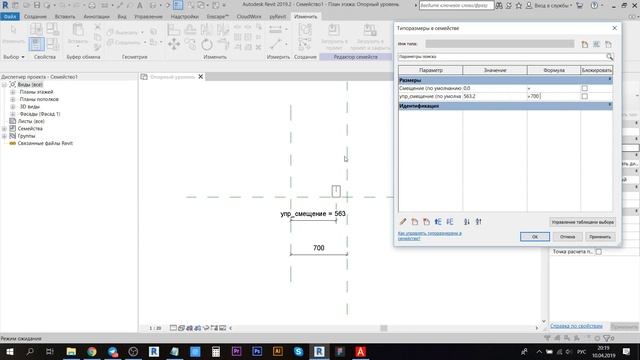This screenshot has height=360, width=640.
Task: Toggle lock checkbox for Смещение parameter row
Action: coord(584,88)
